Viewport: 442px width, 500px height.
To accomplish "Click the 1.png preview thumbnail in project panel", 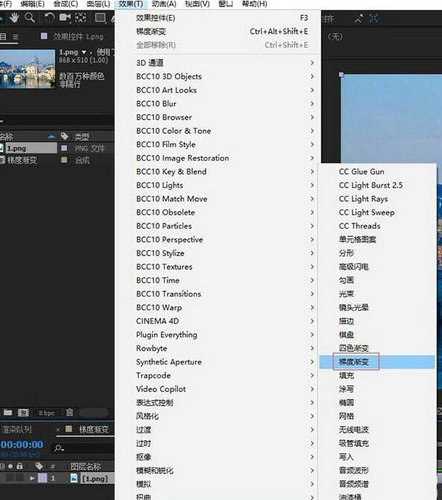I will coord(27,69).
